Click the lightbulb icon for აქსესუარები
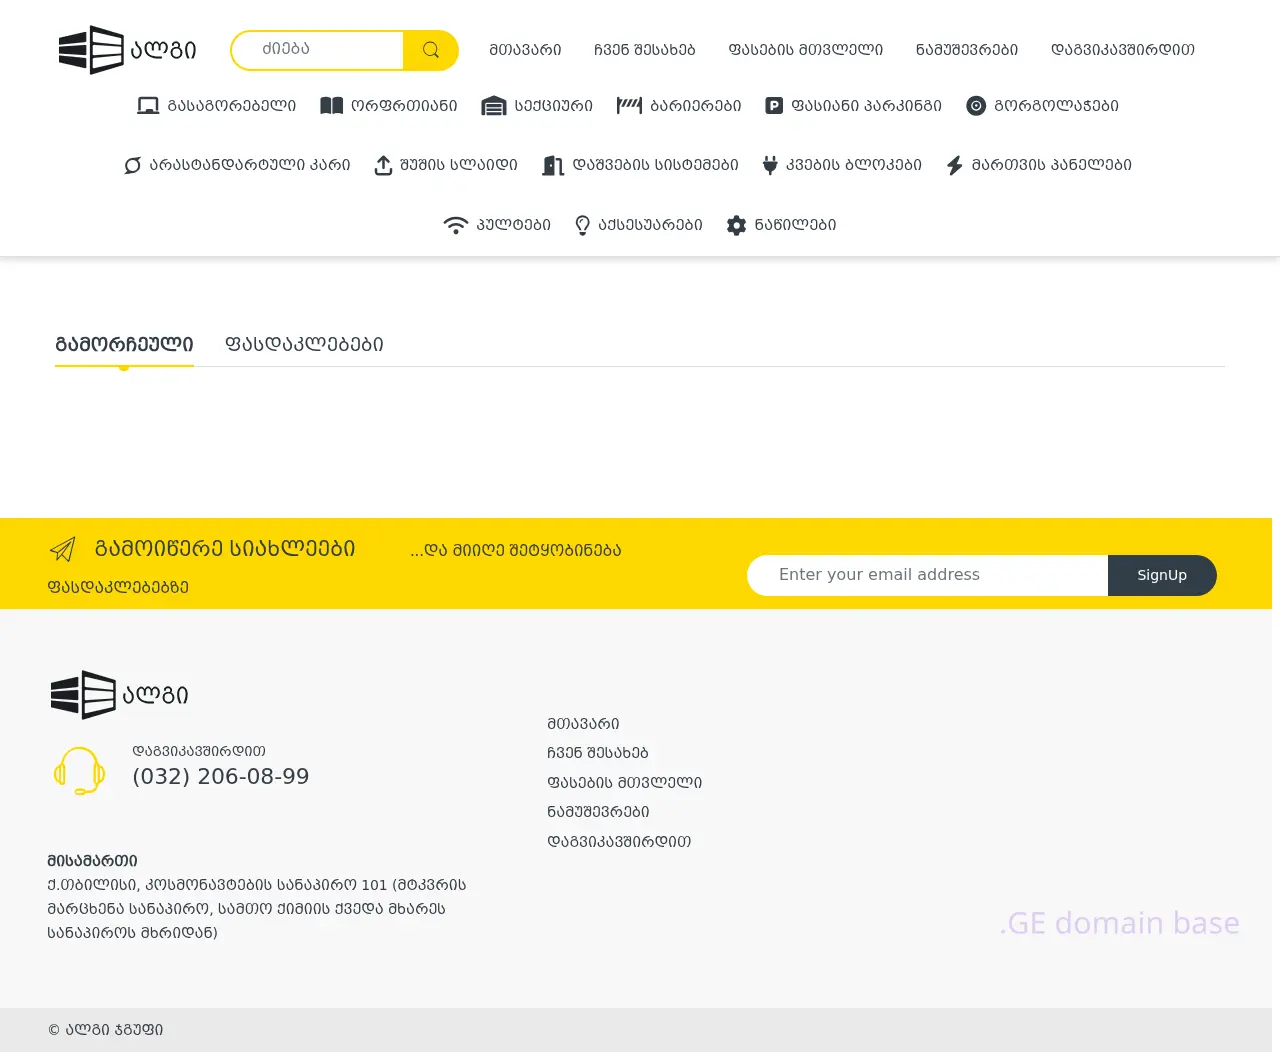The image size is (1280, 1052). (x=582, y=226)
